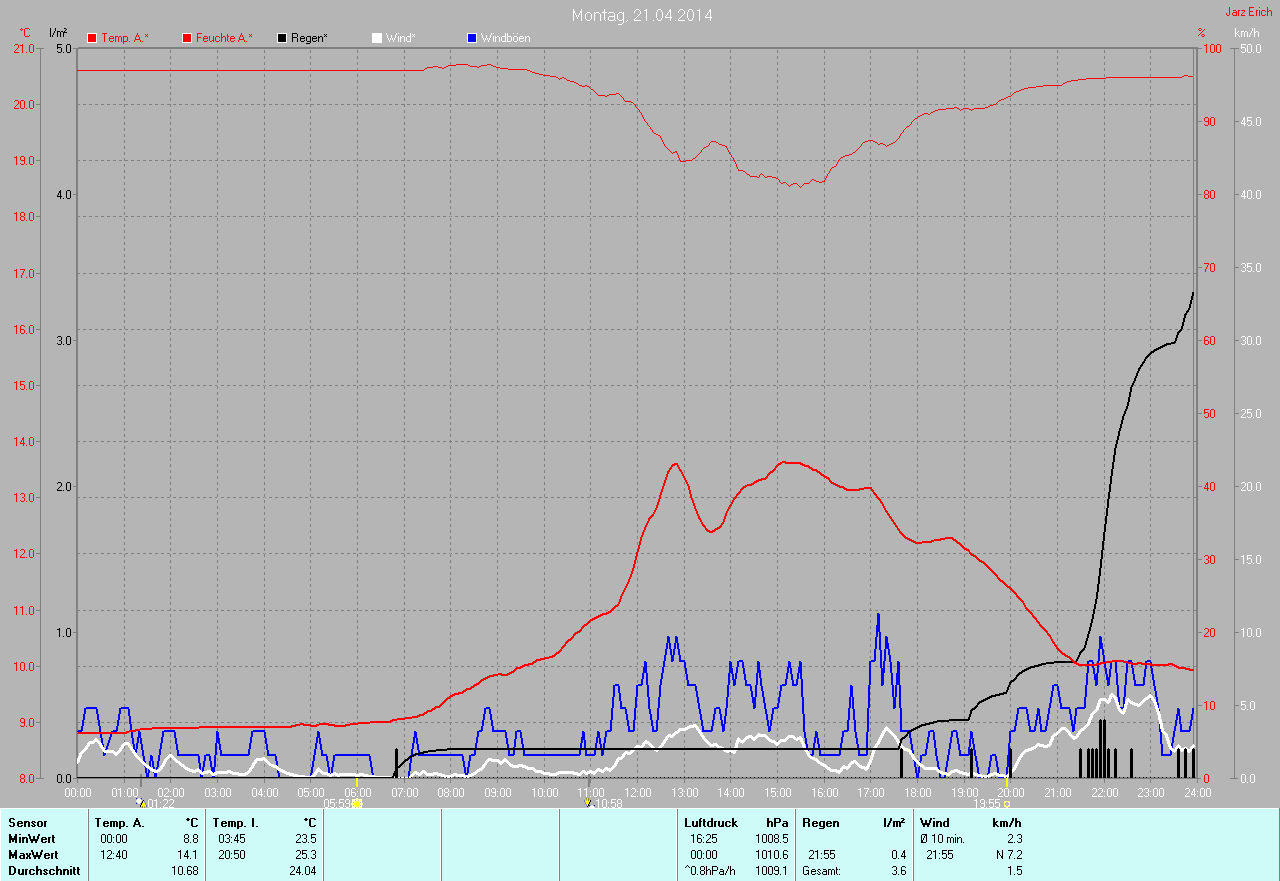Click the '50.0' value on the km/h axis
The width and height of the screenshot is (1280, 881).
coord(1250,49)
